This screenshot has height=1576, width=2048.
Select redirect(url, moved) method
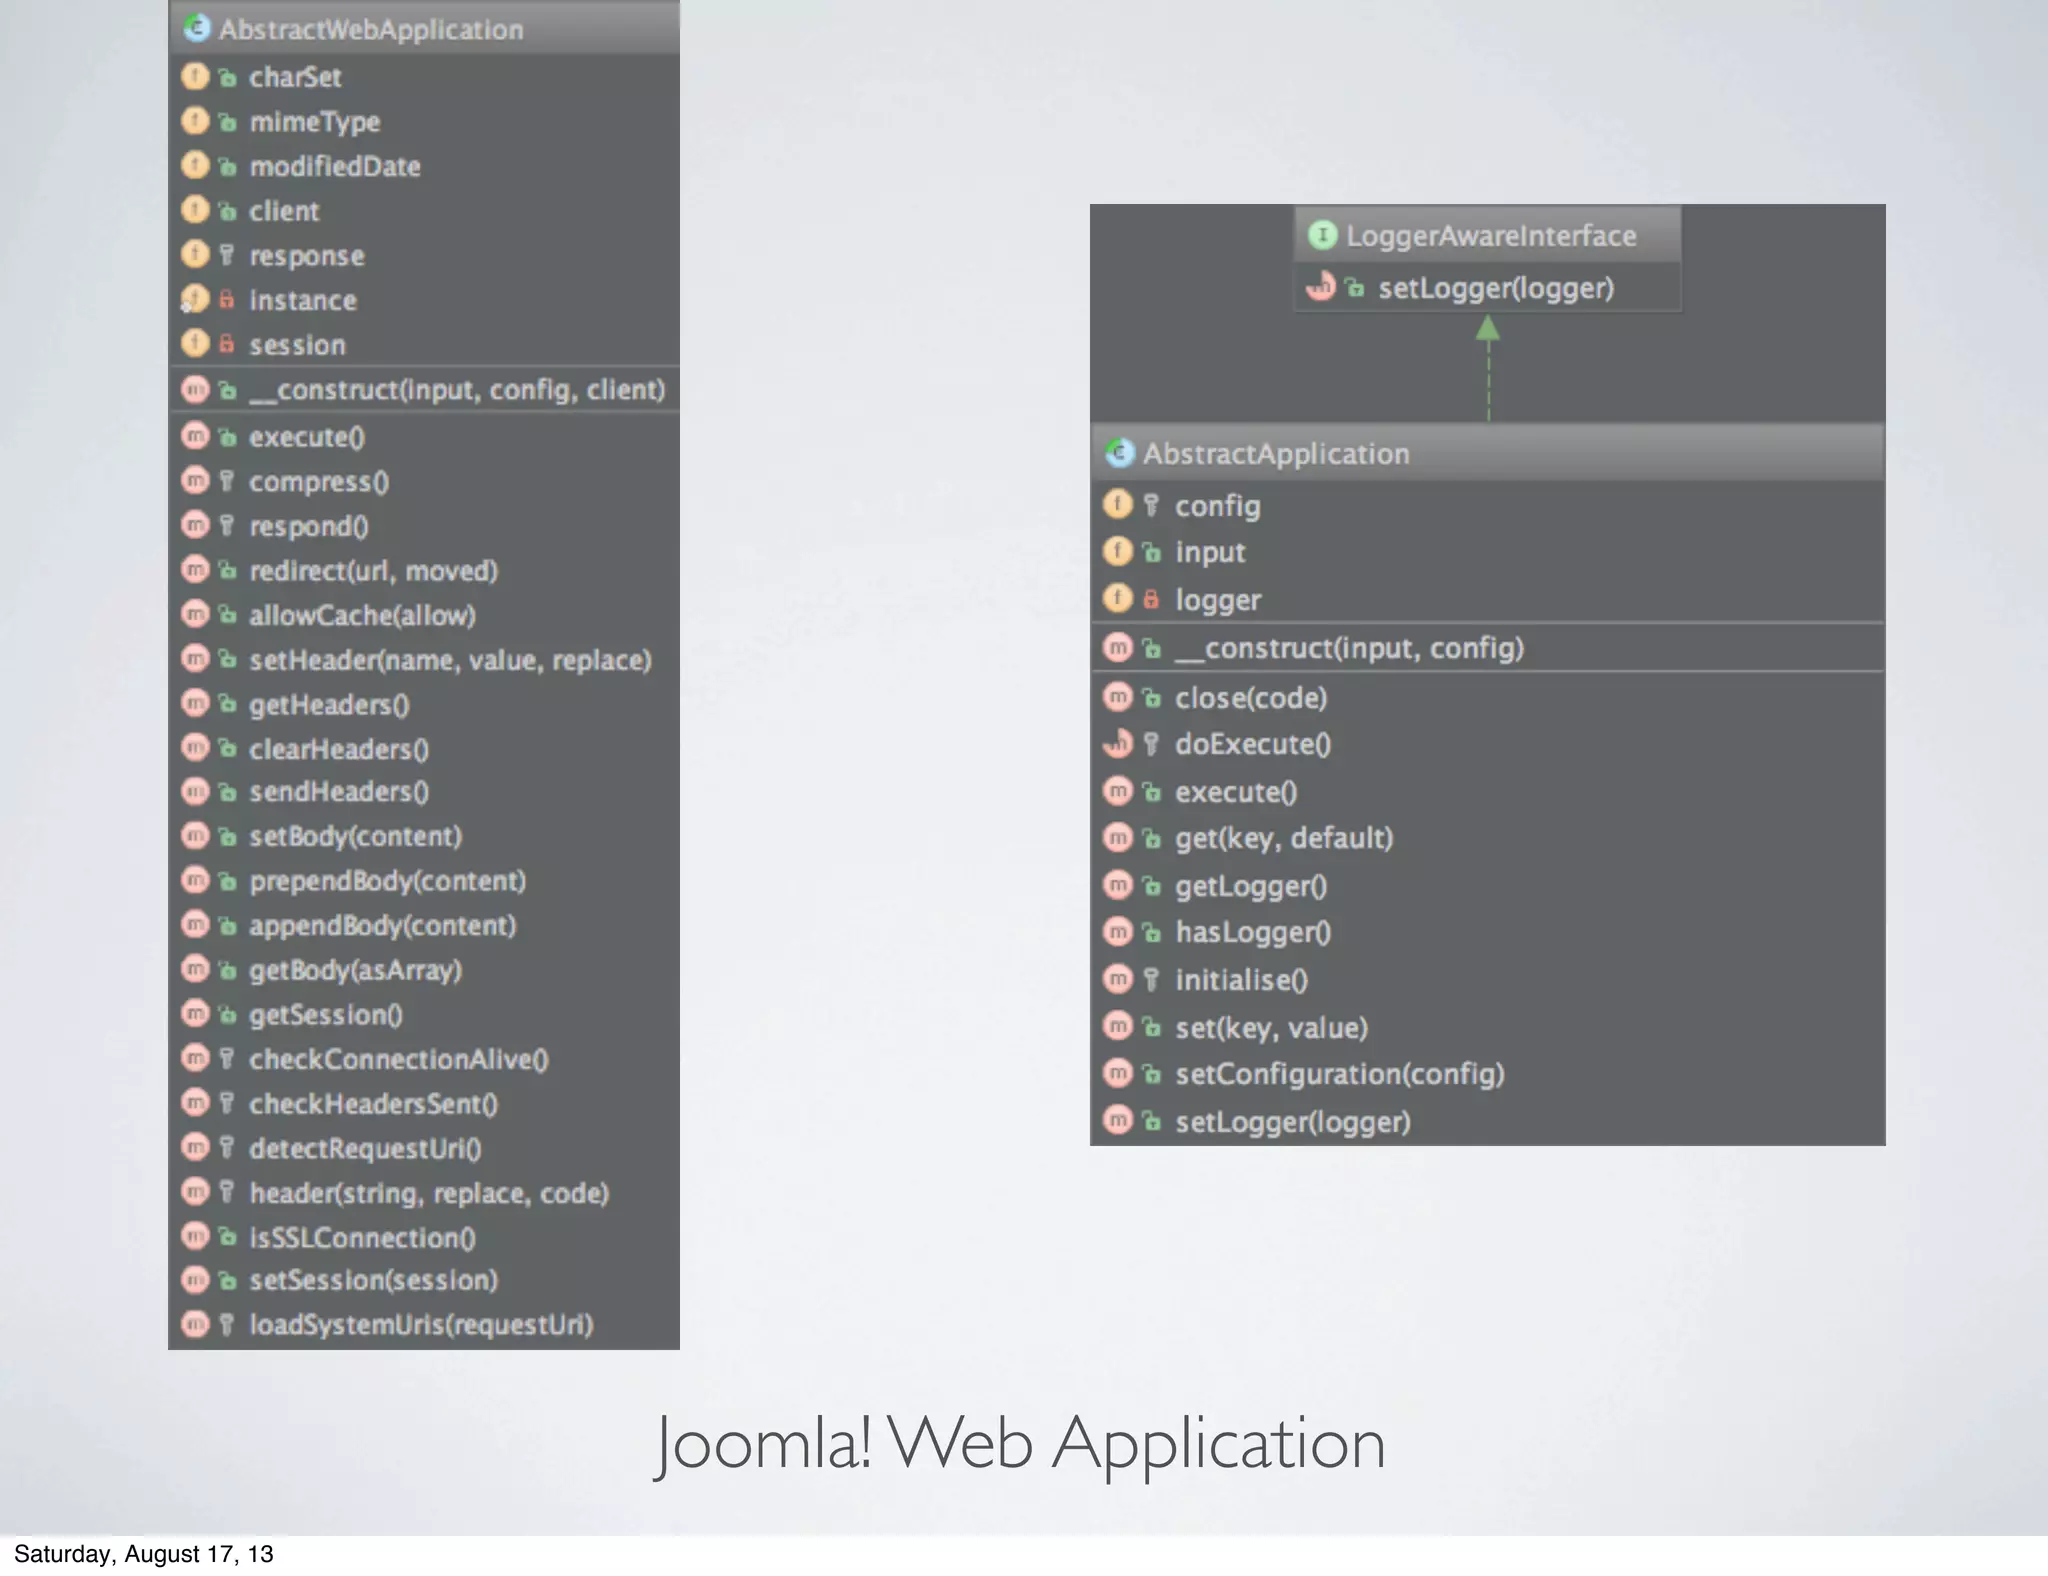pyautogui.click(x=425, y=570)
